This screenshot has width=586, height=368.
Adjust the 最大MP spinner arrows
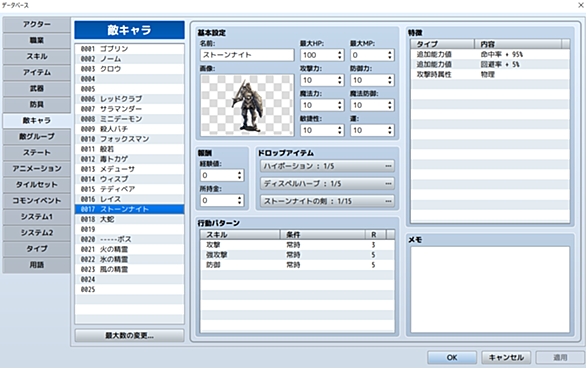(389, 55)
